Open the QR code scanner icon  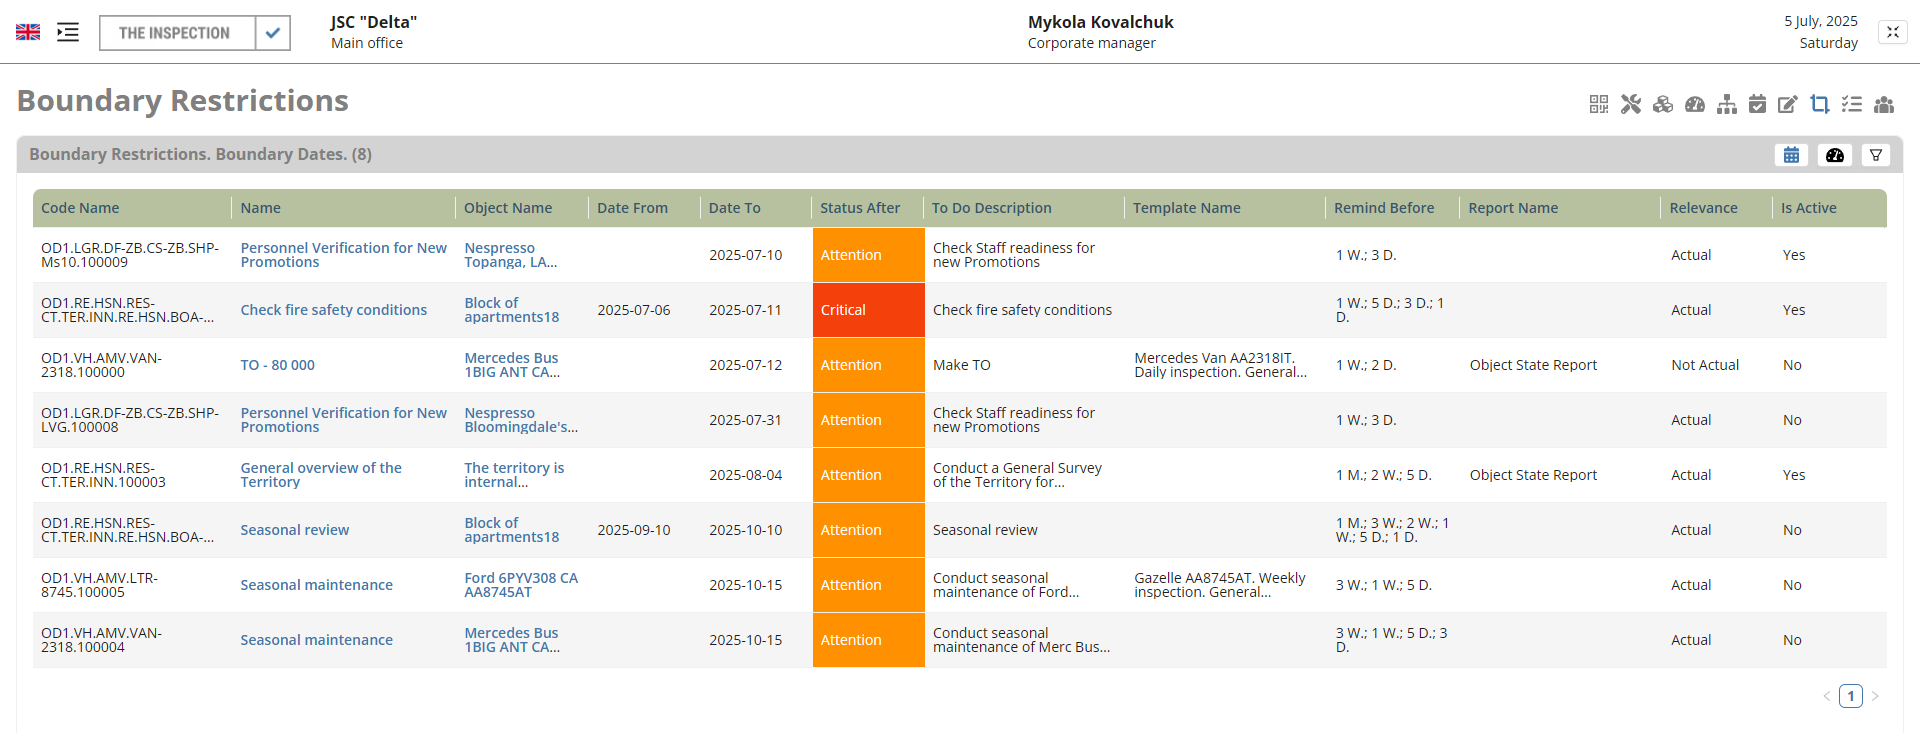tap(1598, 104)
